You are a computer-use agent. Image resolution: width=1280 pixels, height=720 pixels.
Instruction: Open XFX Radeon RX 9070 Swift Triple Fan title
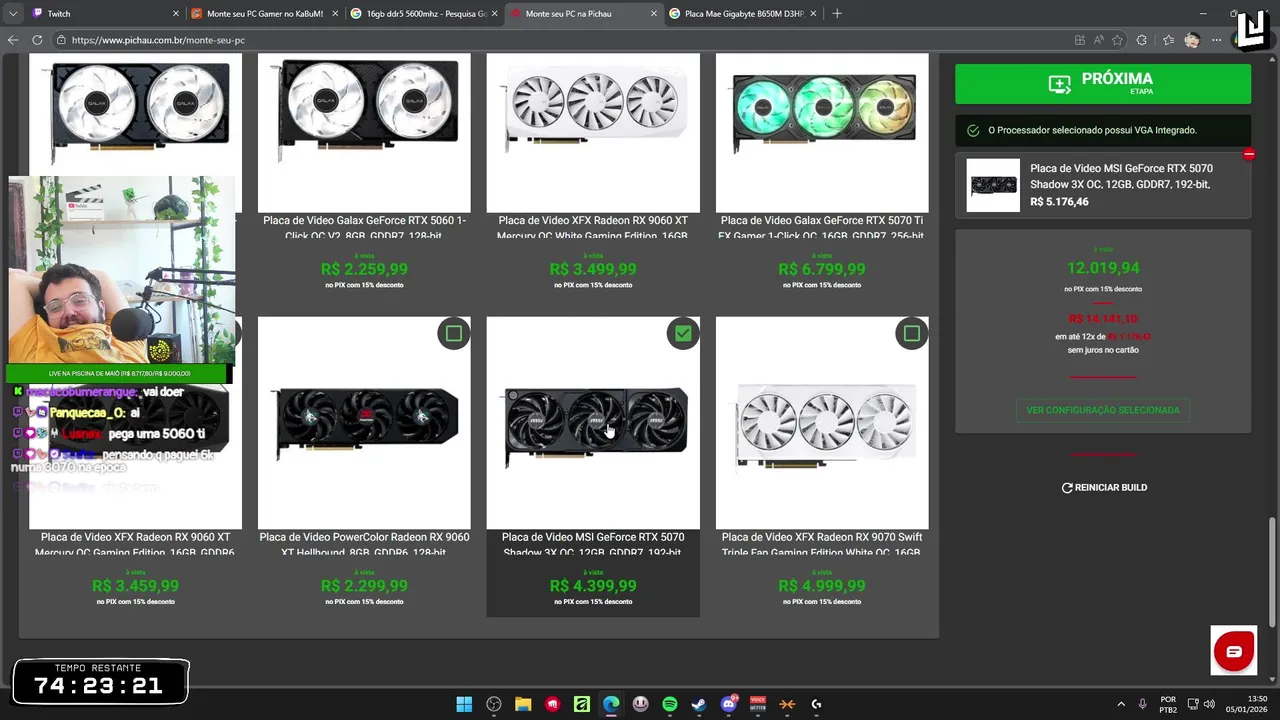click(x=822, y=545)
